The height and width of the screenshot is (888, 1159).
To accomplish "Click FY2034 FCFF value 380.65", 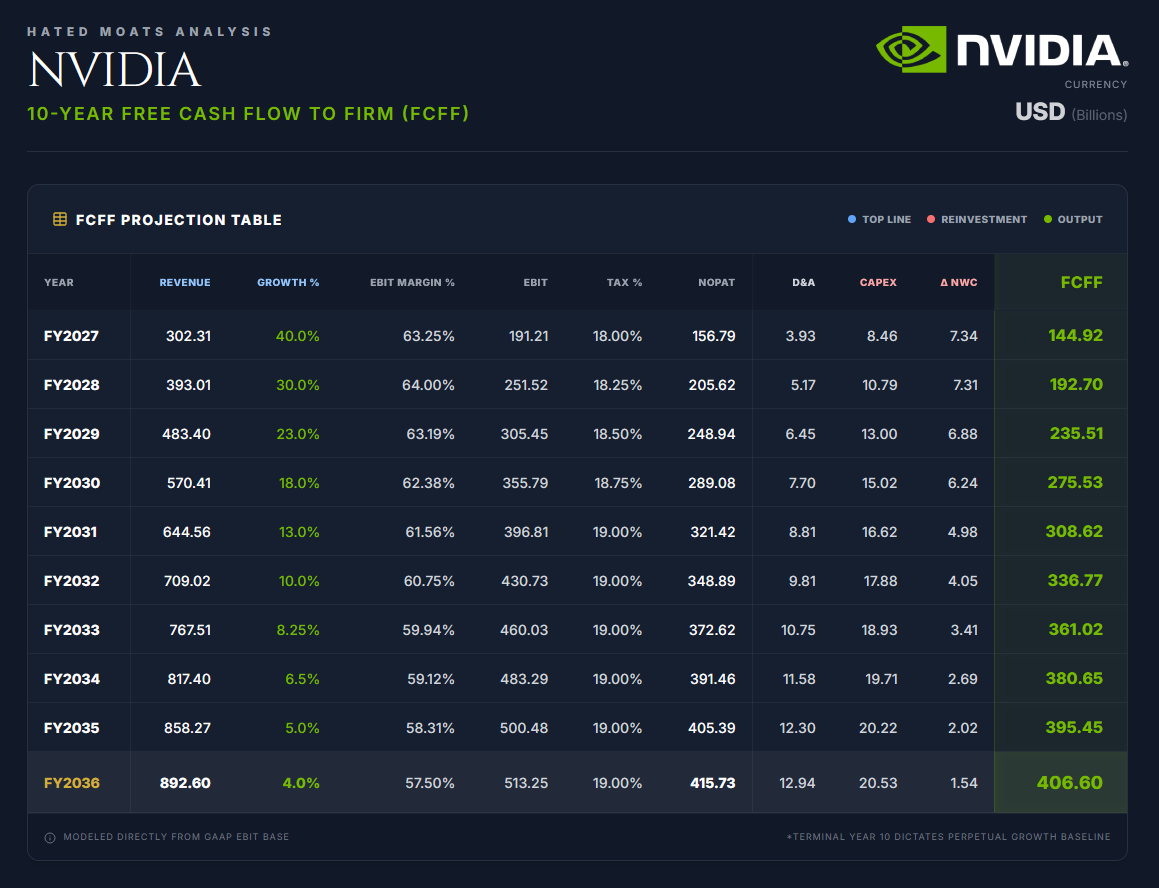I will click(x=1074, y=679).
